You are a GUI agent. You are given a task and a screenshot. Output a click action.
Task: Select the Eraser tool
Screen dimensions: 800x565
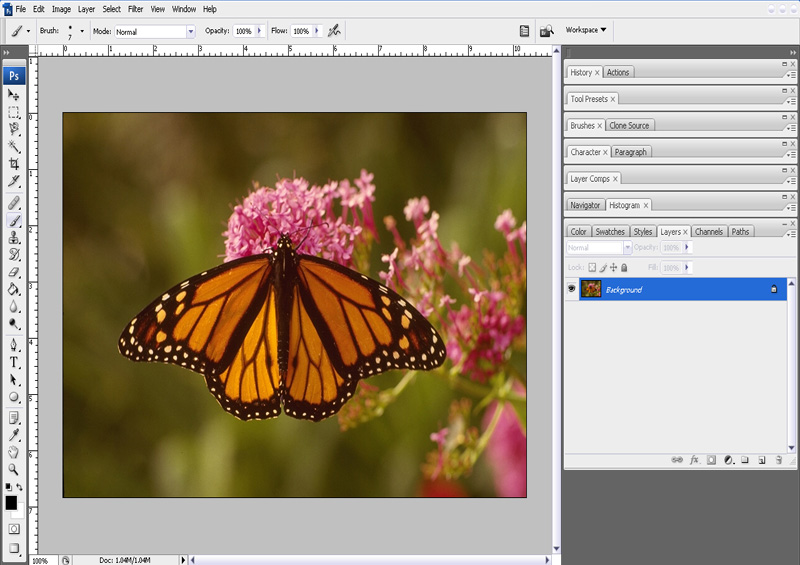point(14,272)
